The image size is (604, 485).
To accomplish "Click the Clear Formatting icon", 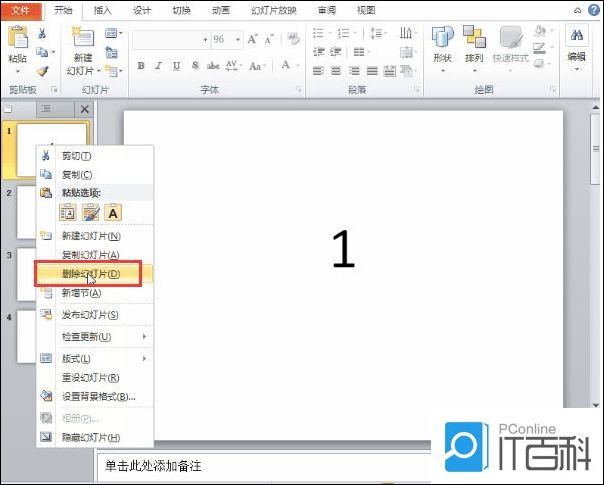I will [x=294, y=39].
